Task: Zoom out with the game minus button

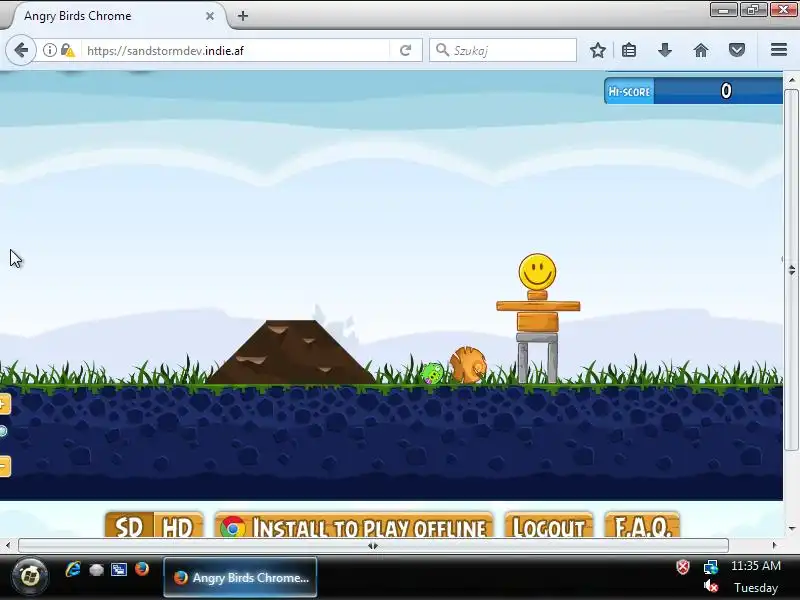Action: [4, 466]
